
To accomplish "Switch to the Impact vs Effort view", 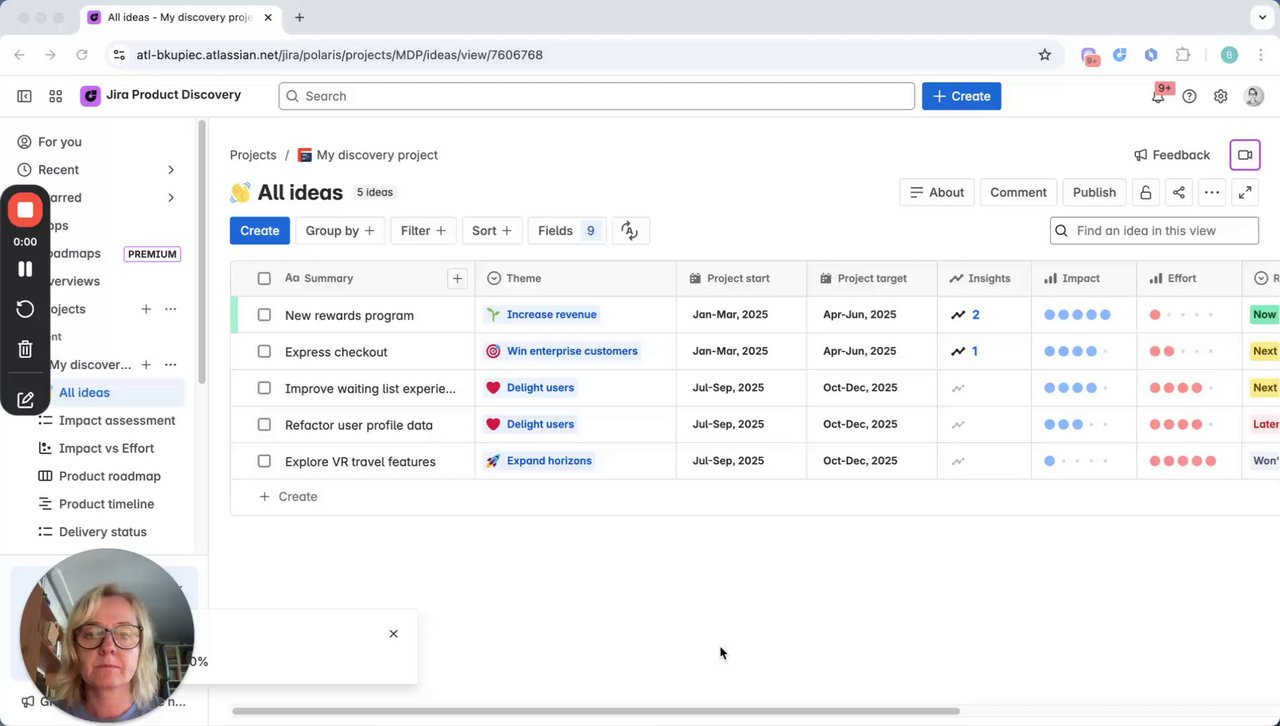I will (106, 448).
